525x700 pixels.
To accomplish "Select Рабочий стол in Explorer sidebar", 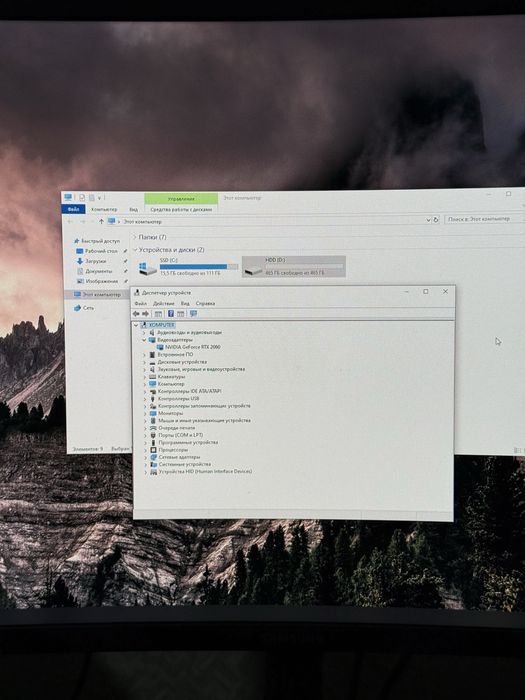I will click(x=101, y=251).
